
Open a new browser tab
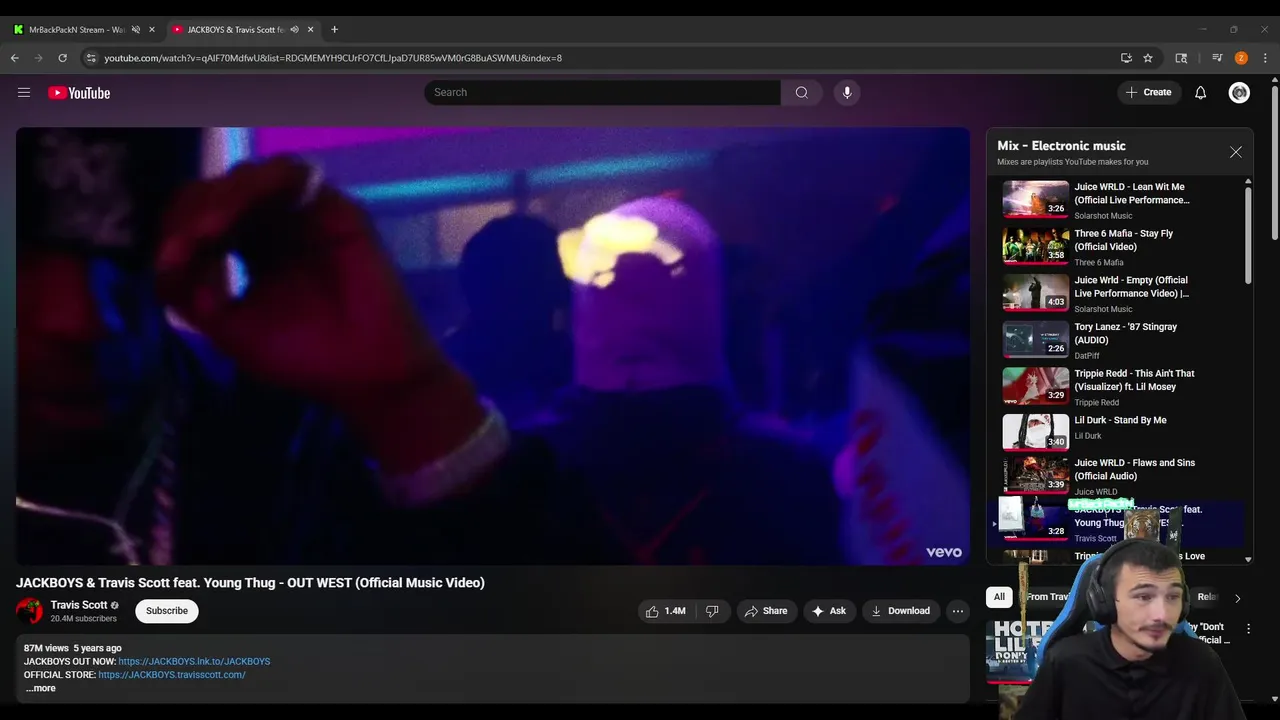click(x=334, y=29)
